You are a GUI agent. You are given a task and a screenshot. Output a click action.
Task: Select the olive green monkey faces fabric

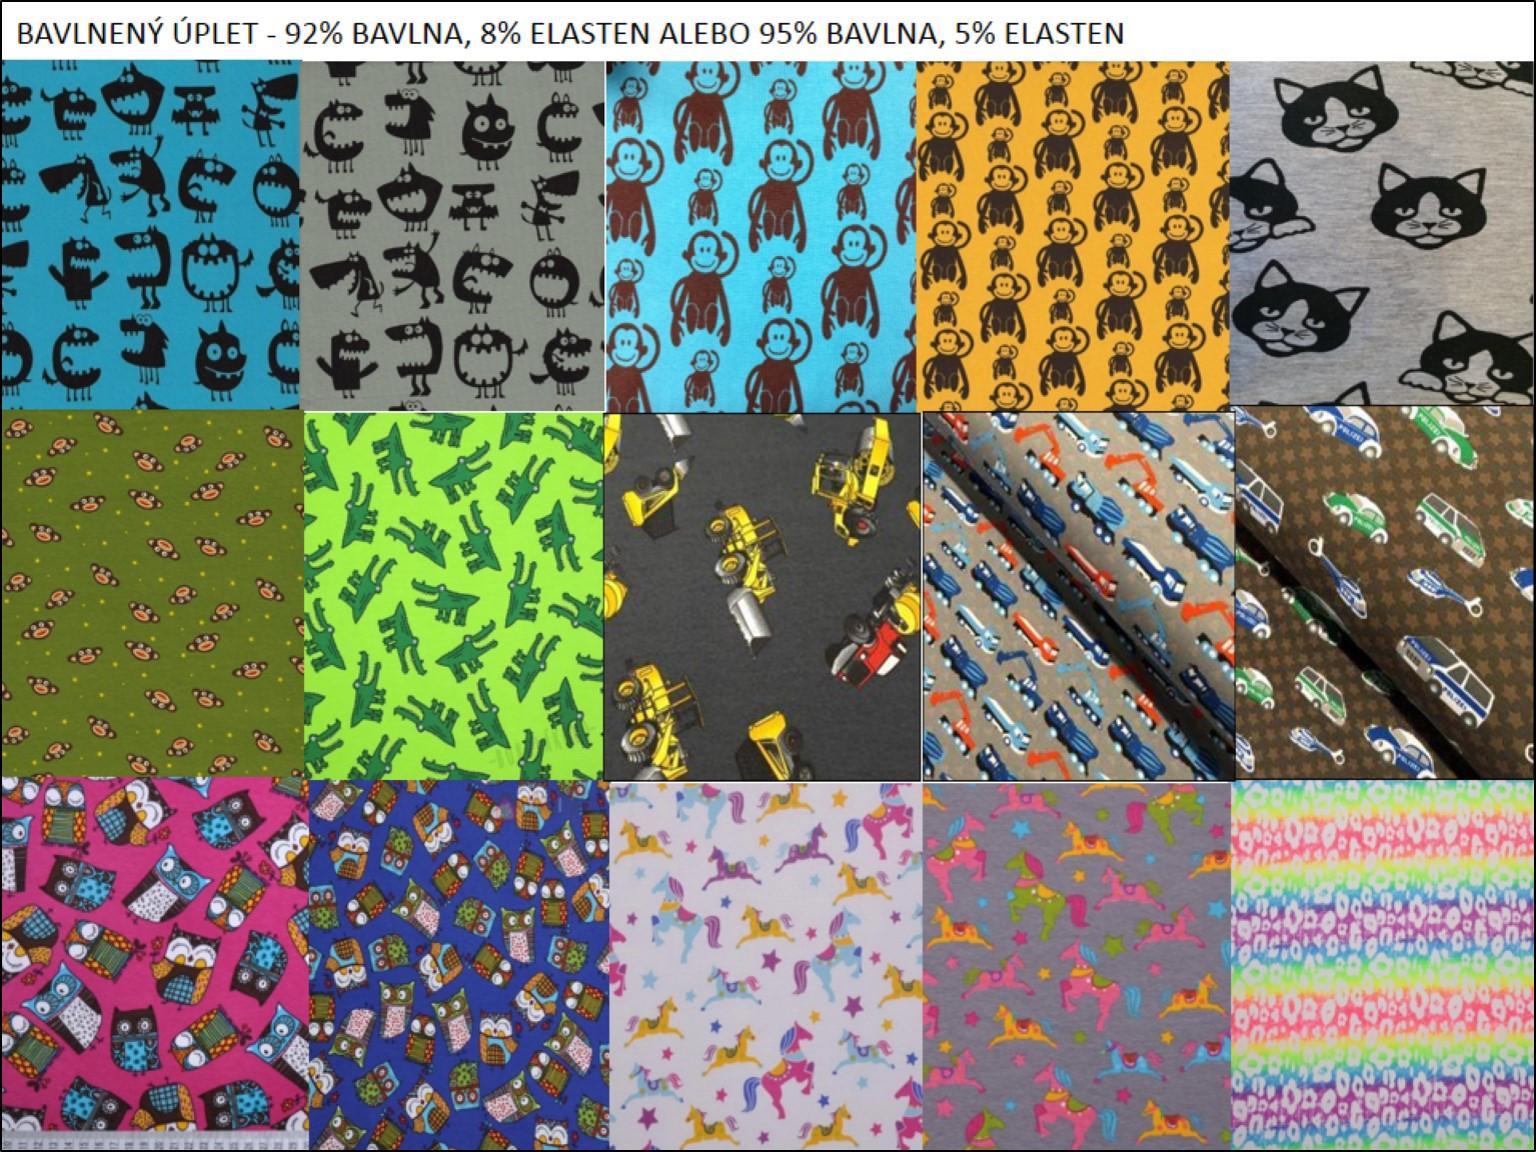150,595
